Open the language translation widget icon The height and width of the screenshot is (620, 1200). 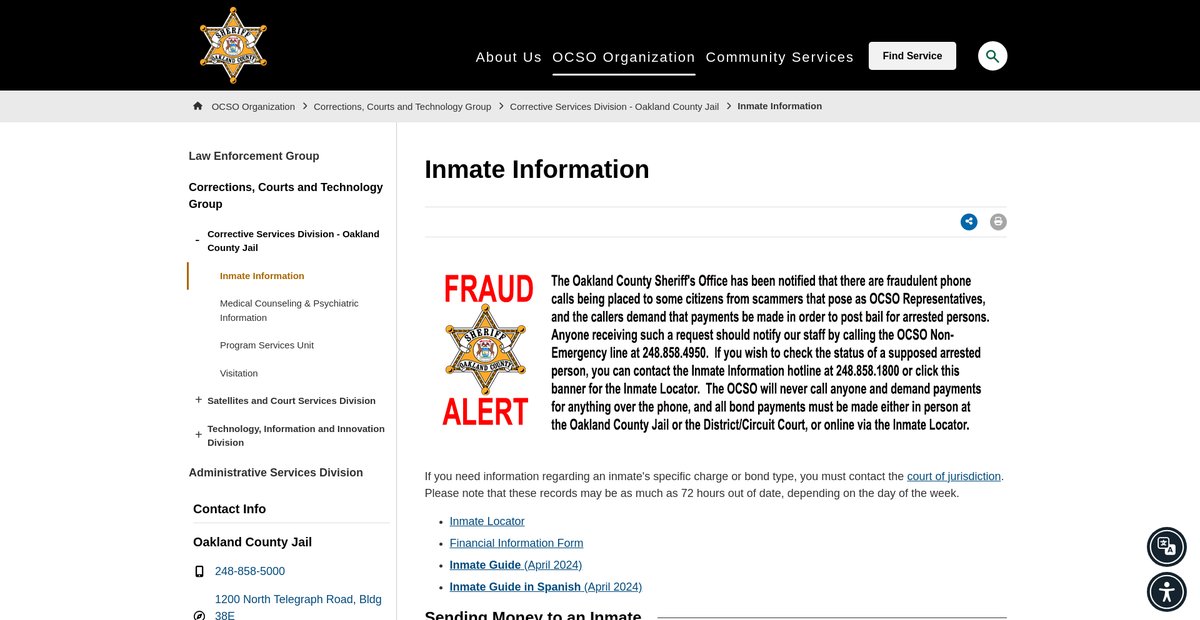click(x=1166, y=546)
